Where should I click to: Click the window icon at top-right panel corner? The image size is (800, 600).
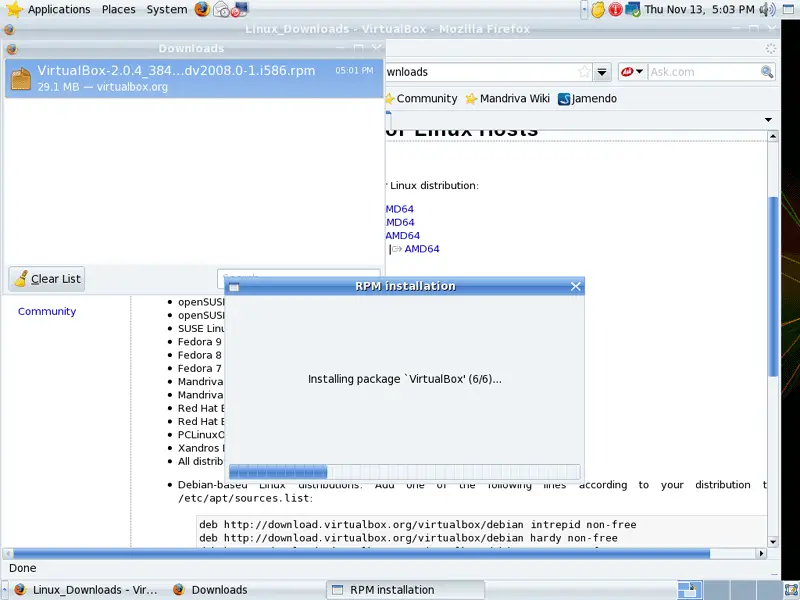pyautogui.click(x=790, y=9)
